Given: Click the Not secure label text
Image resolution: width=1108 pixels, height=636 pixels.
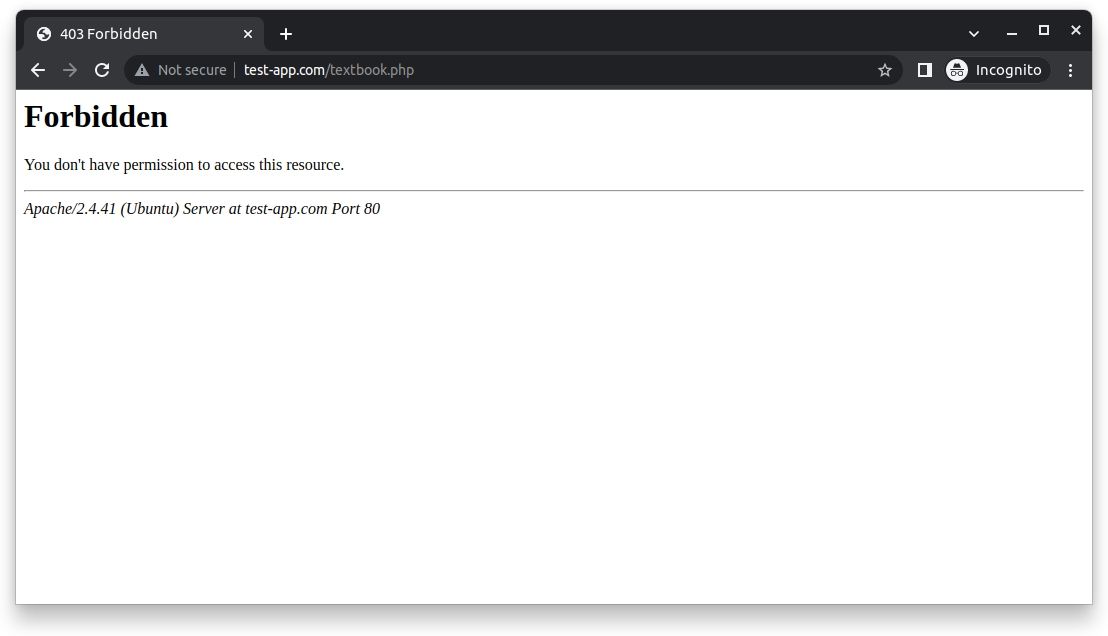Looking at the screenshot, I should pos(190,70).
